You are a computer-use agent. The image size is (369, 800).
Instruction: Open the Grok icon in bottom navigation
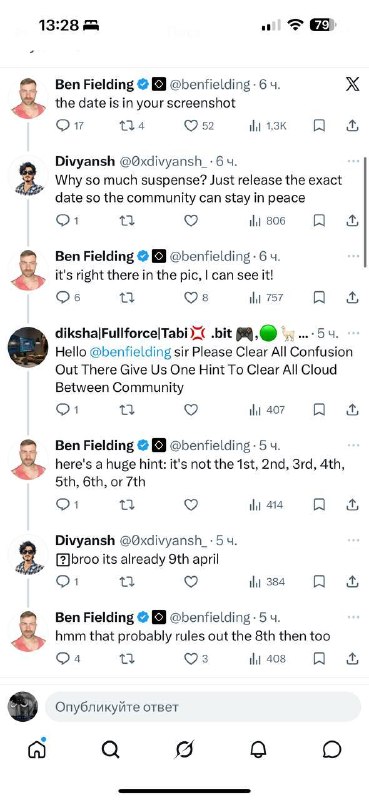pos(184,749)
